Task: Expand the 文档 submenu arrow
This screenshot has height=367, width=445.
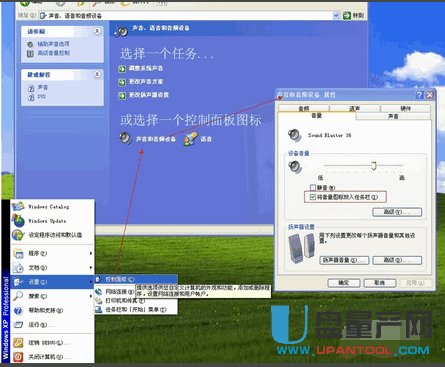Action: (x=91, y=268)
